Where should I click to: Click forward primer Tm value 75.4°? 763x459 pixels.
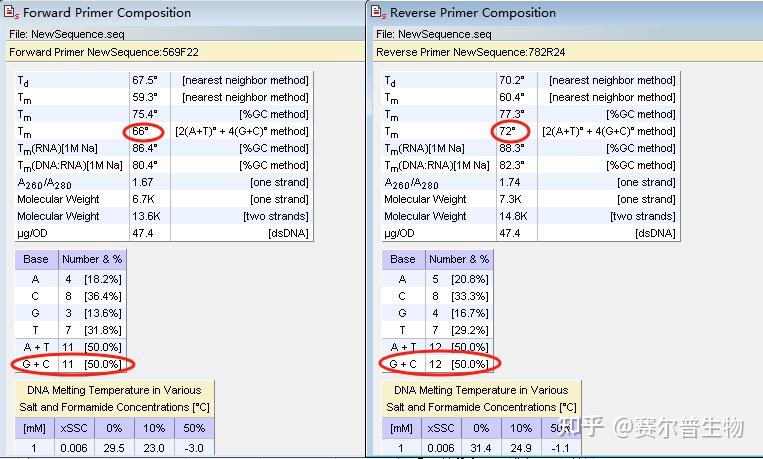coord(145,114)
